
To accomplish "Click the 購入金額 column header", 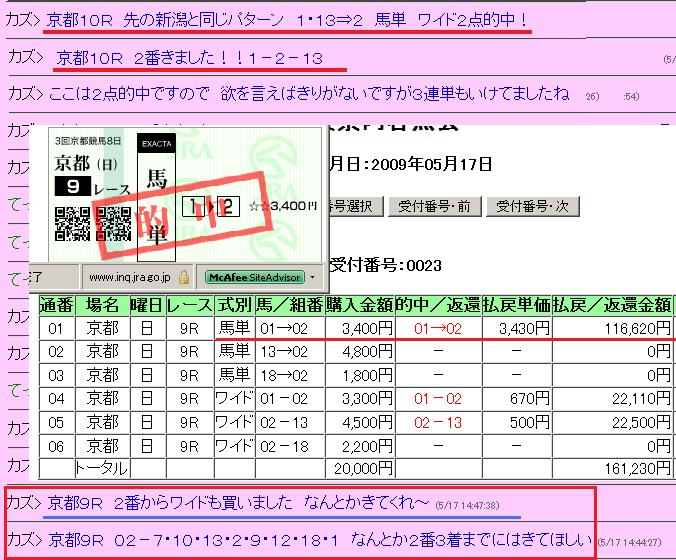I will pos(360,305).
